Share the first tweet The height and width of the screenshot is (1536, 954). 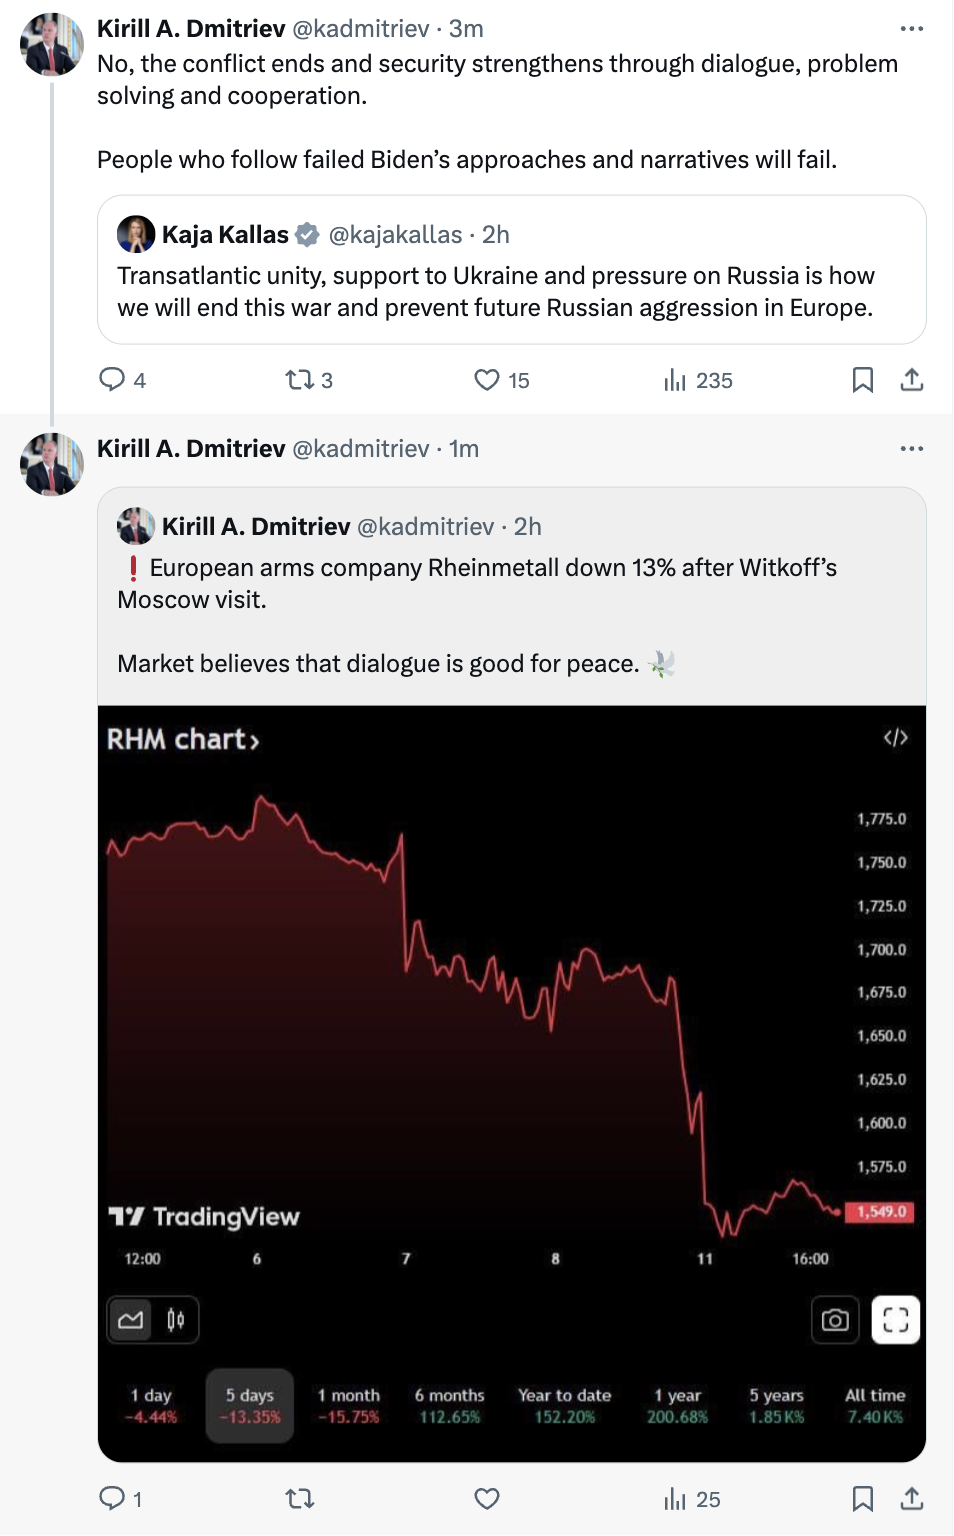(911, 380)
